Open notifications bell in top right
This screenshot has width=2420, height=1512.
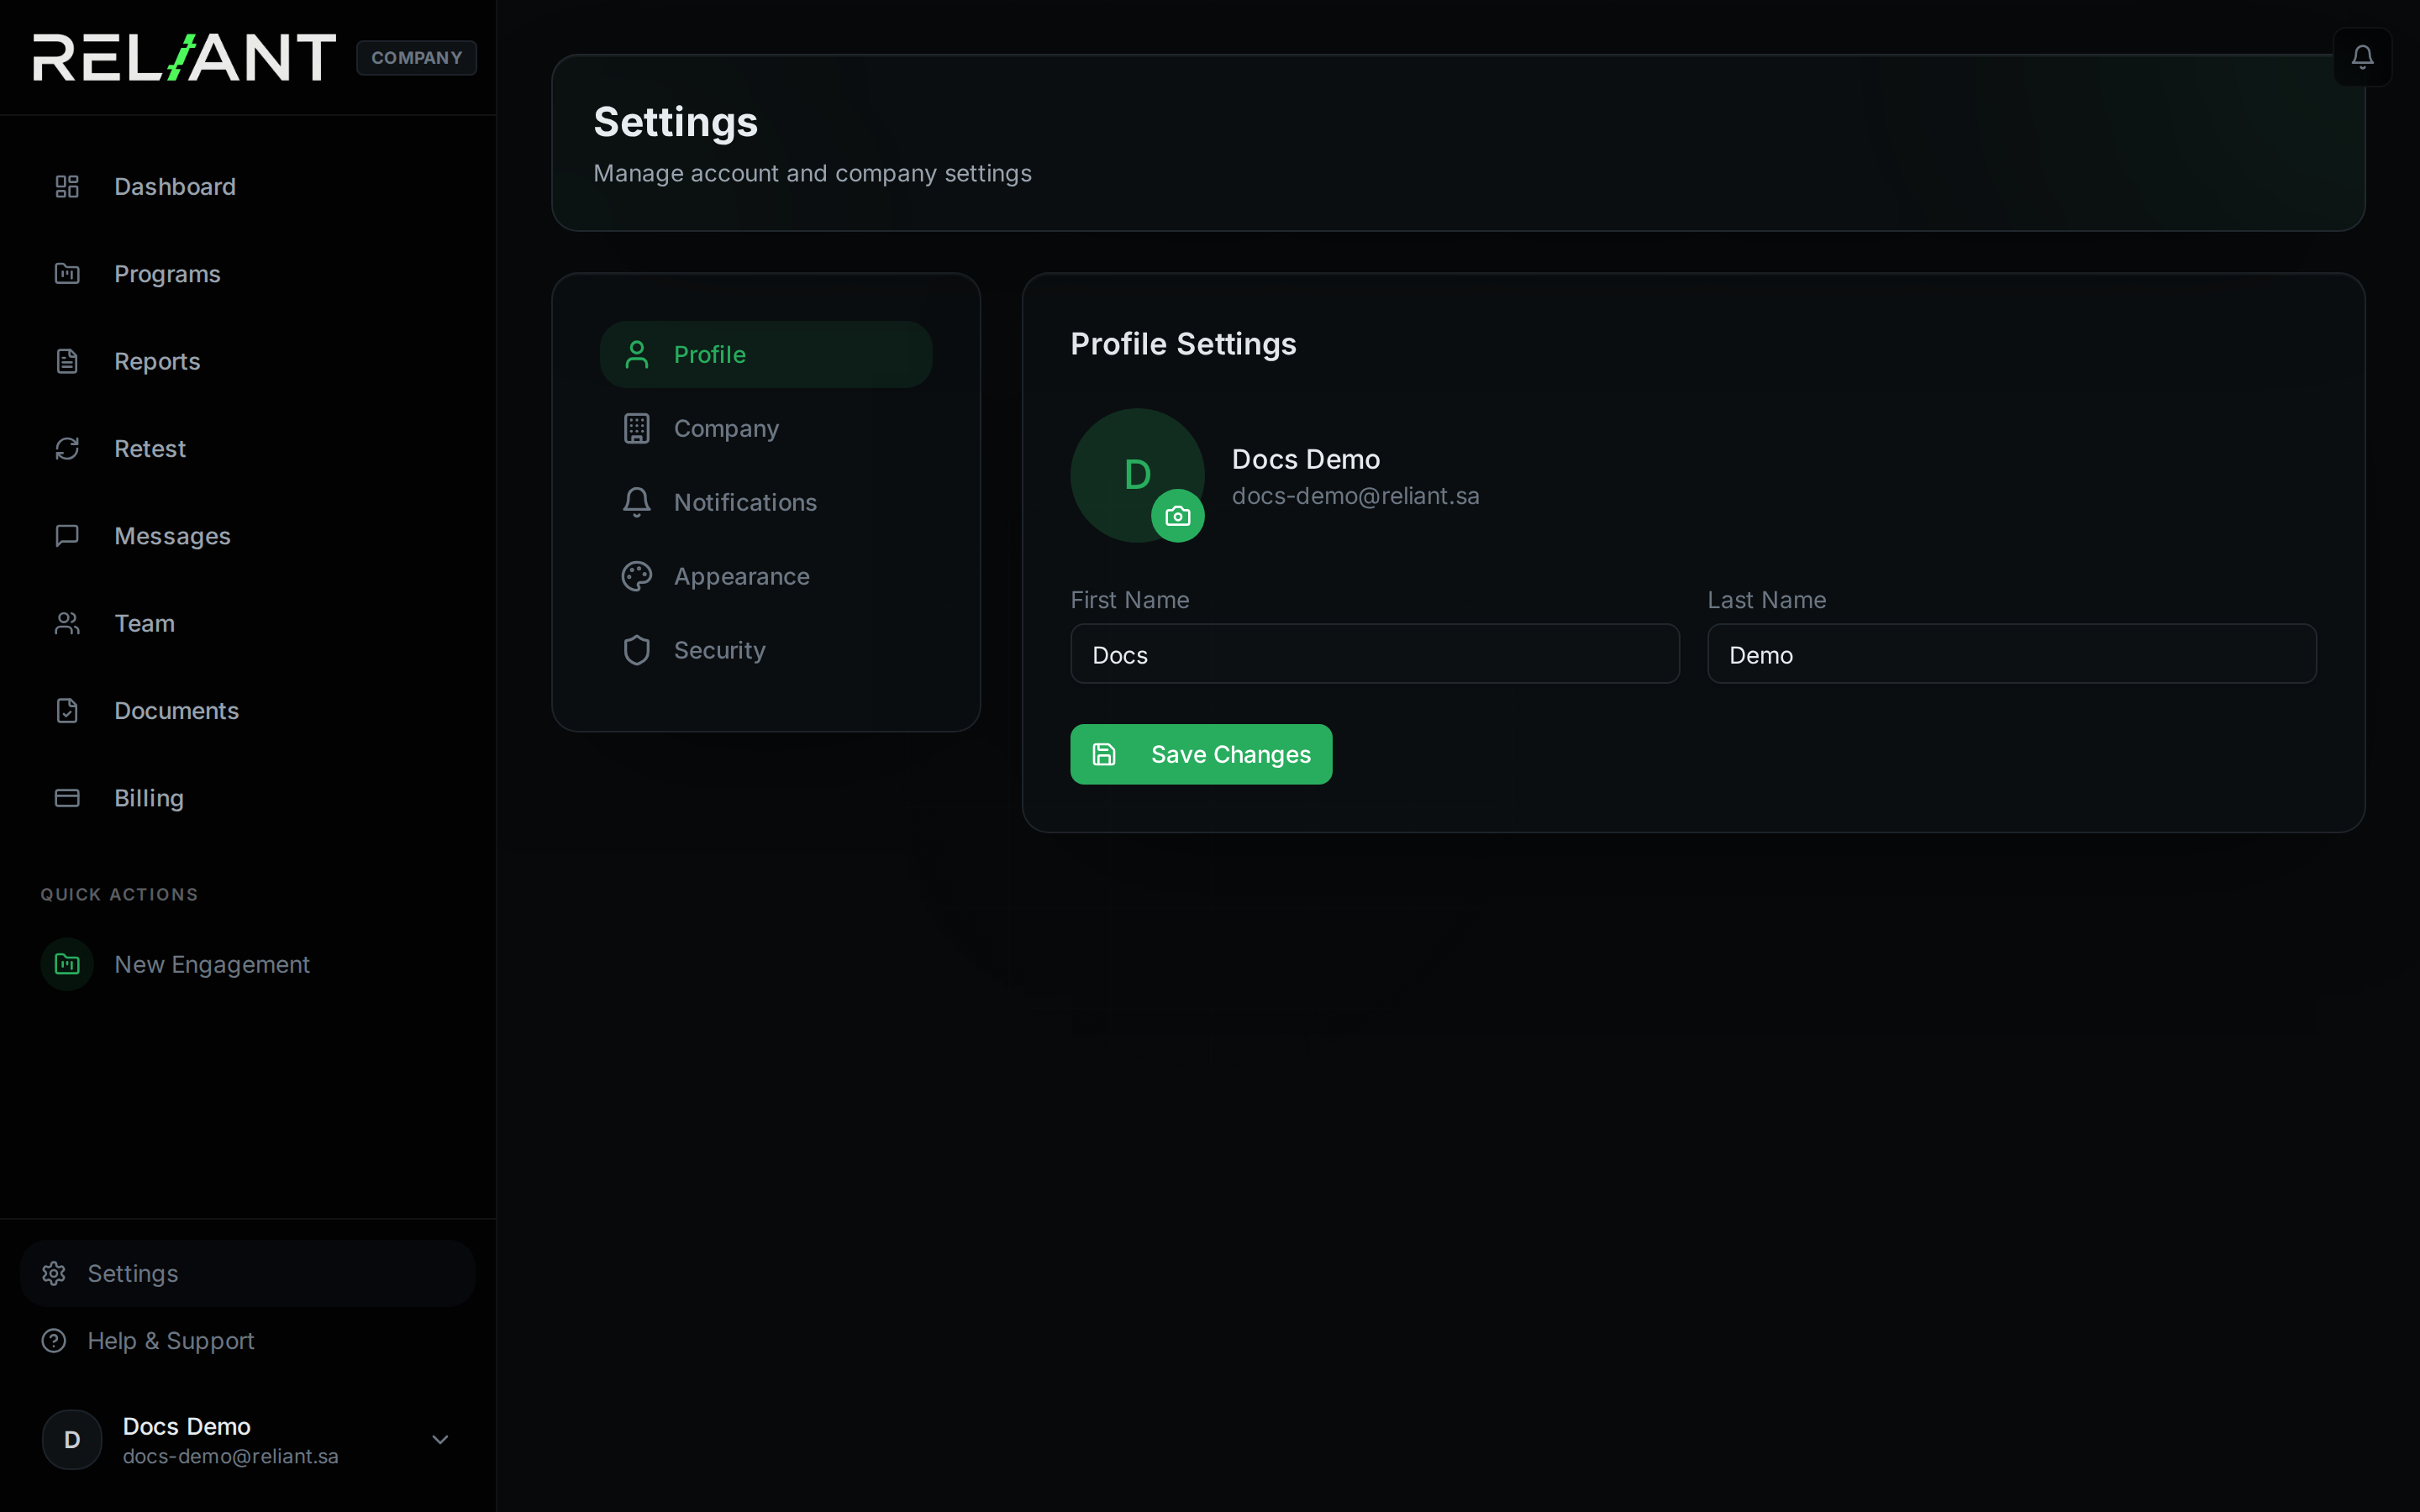[2362, 57]
